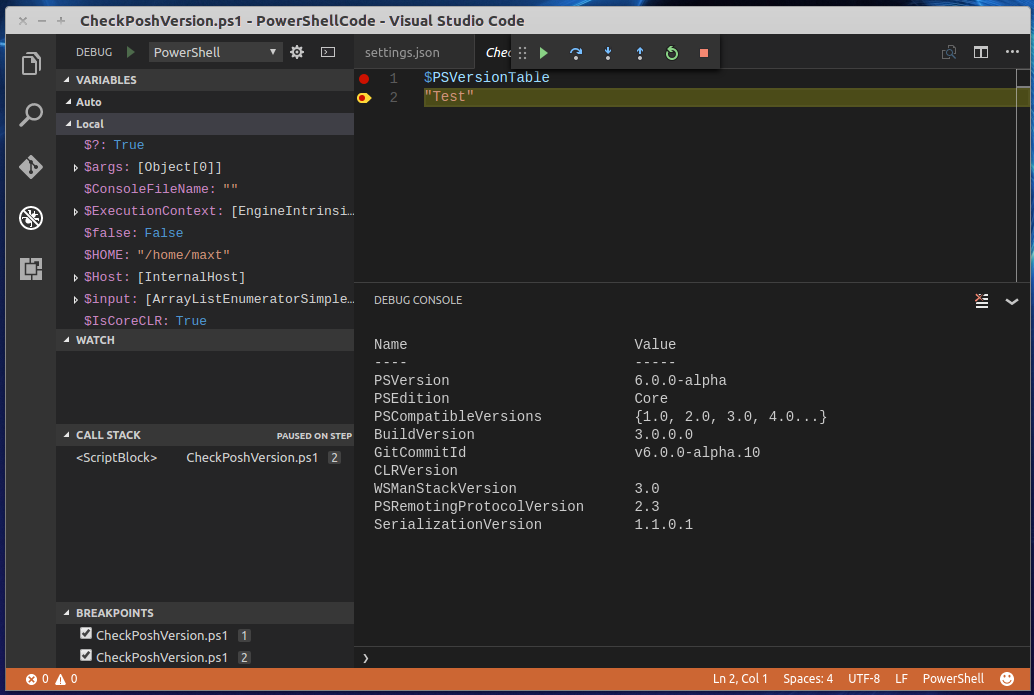
Task: Click Ln 2, Col 1 in status bar
Action: click(x=740, y=679)
